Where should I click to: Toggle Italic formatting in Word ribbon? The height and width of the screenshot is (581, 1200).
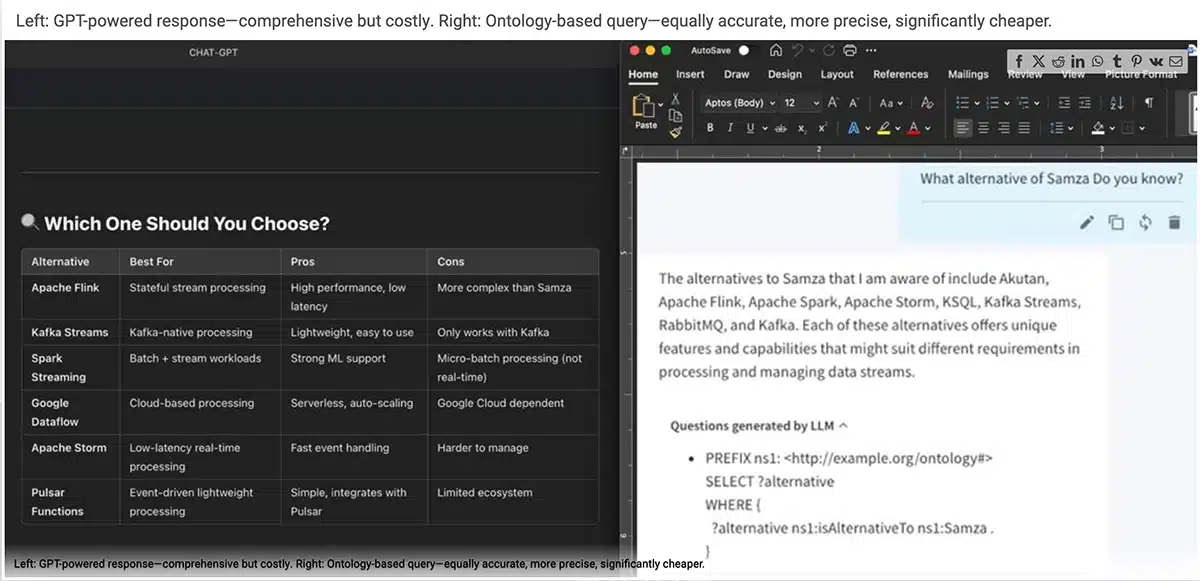[730, 128]
